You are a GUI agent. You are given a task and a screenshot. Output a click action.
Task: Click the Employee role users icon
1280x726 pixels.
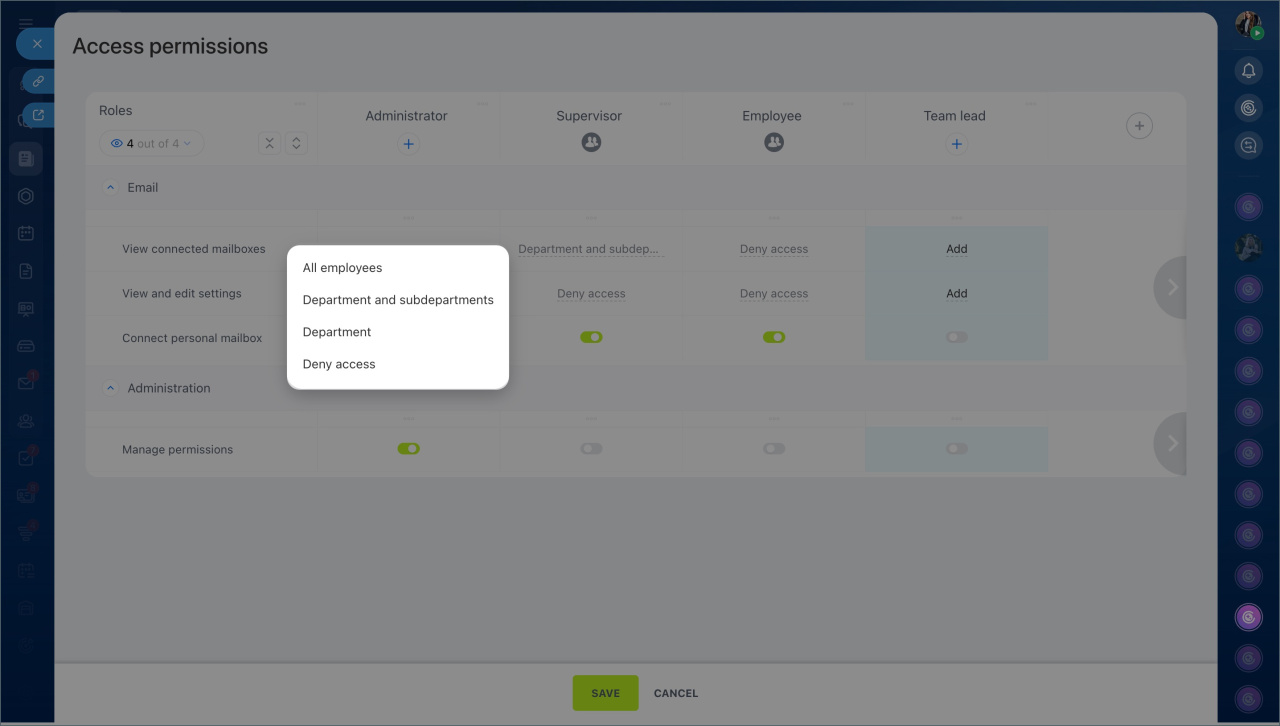point(773,143)
